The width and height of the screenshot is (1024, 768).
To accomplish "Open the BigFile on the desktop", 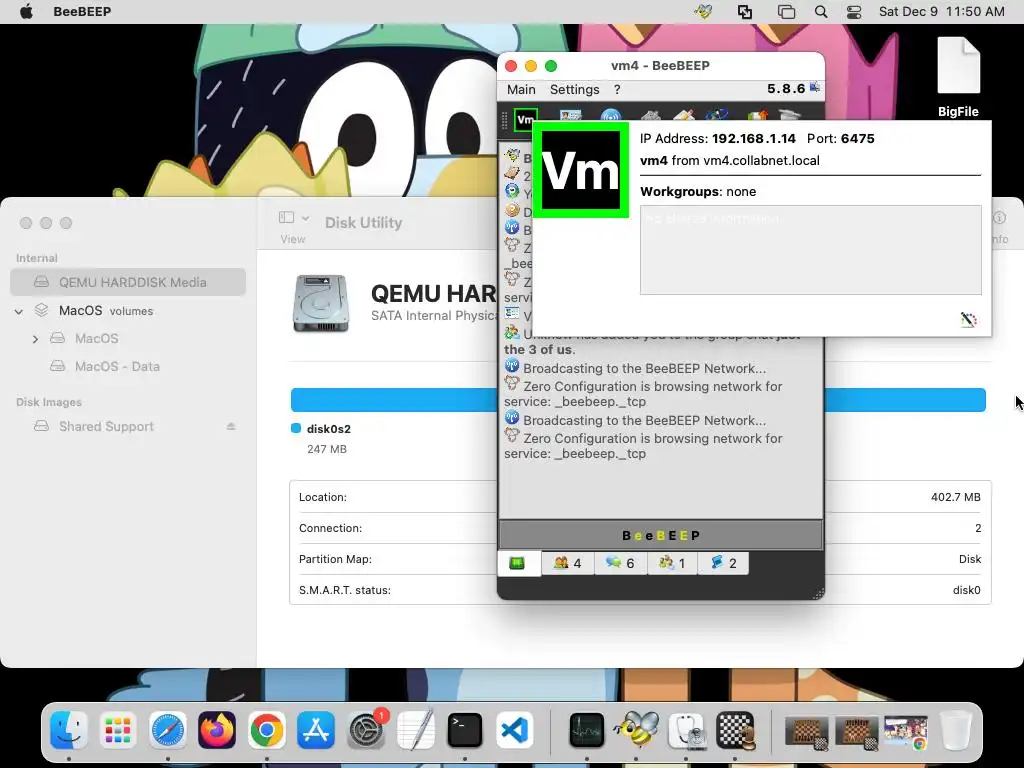I will click(958, 77).
